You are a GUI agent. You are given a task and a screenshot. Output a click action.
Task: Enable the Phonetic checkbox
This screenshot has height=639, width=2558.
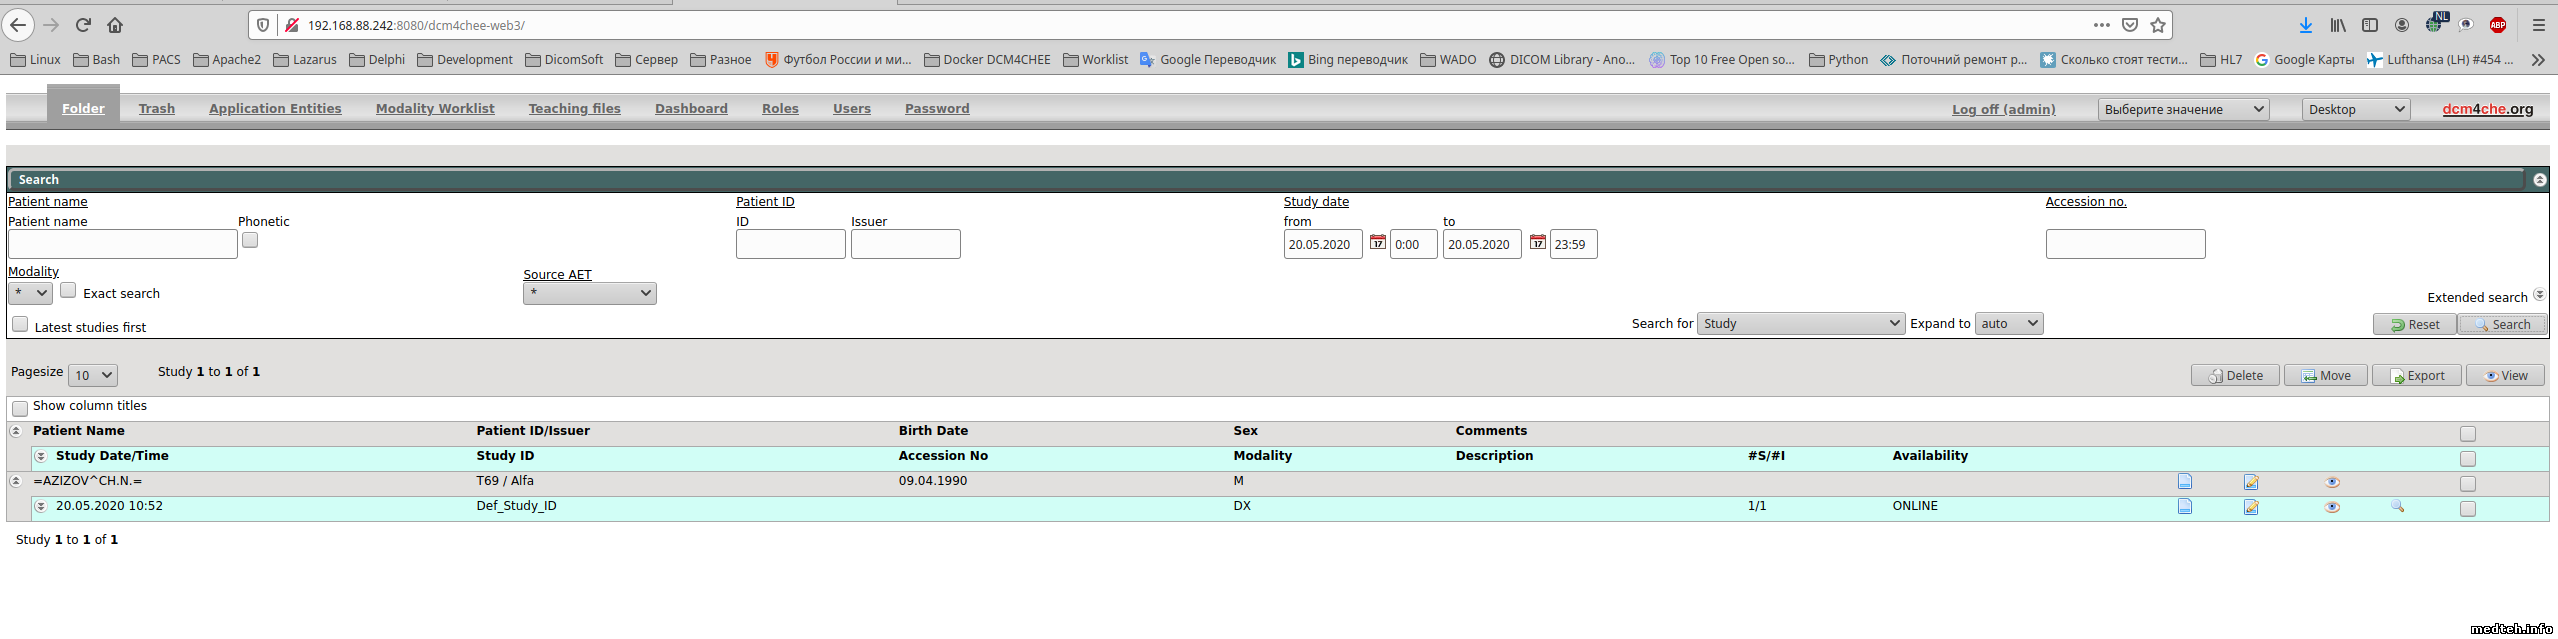click(250, 240)
